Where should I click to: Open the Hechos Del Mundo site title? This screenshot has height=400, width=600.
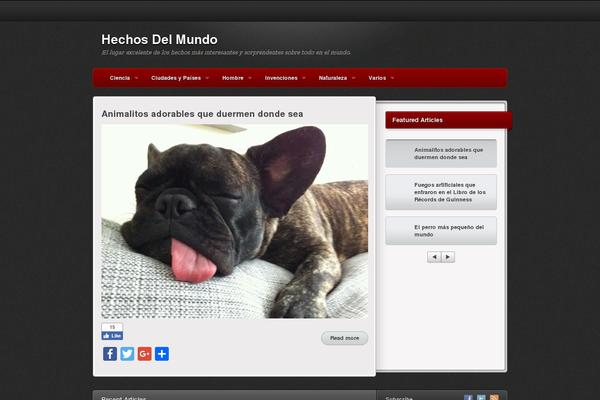tap(159, 39)
